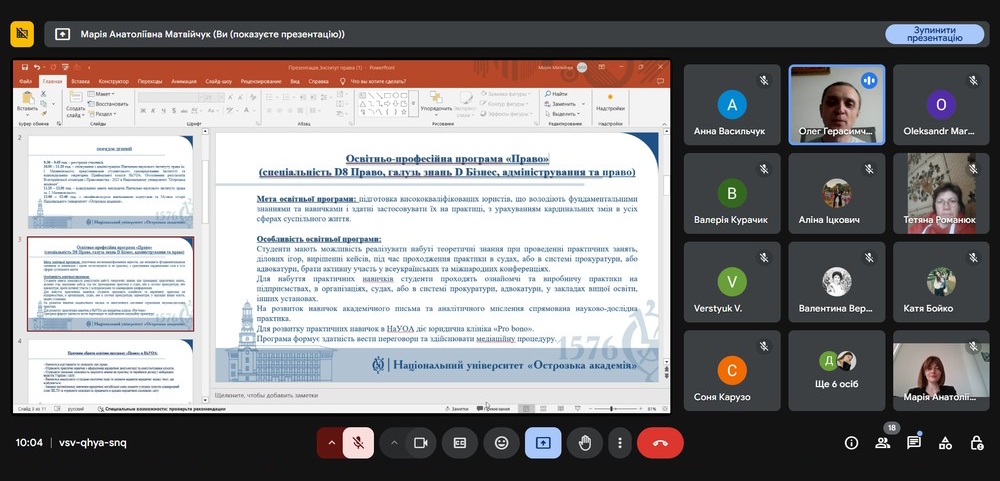Click the Ще 6 осіб tile

tap(838, 371)
